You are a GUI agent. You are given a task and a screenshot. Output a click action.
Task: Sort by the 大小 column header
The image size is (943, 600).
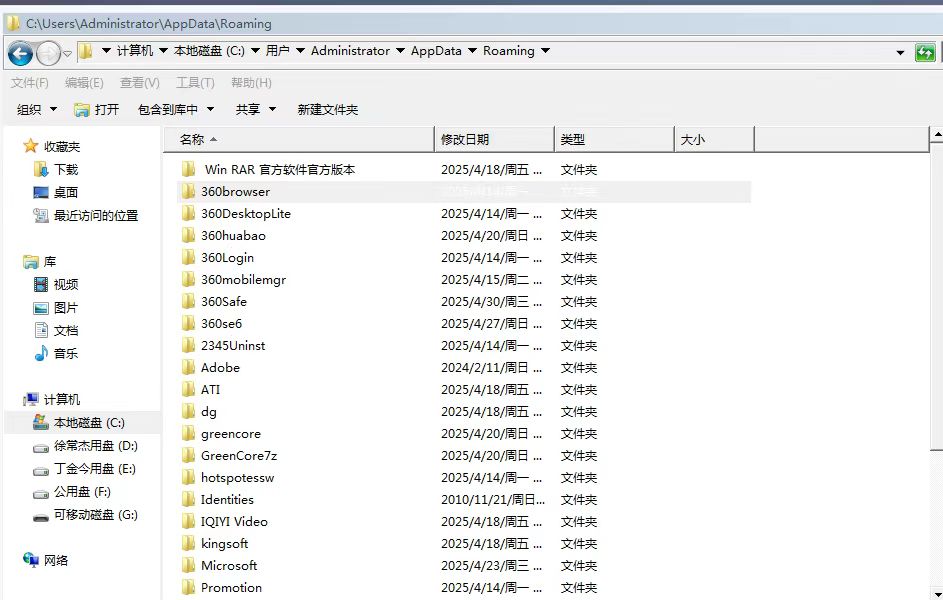pos(714,139)
